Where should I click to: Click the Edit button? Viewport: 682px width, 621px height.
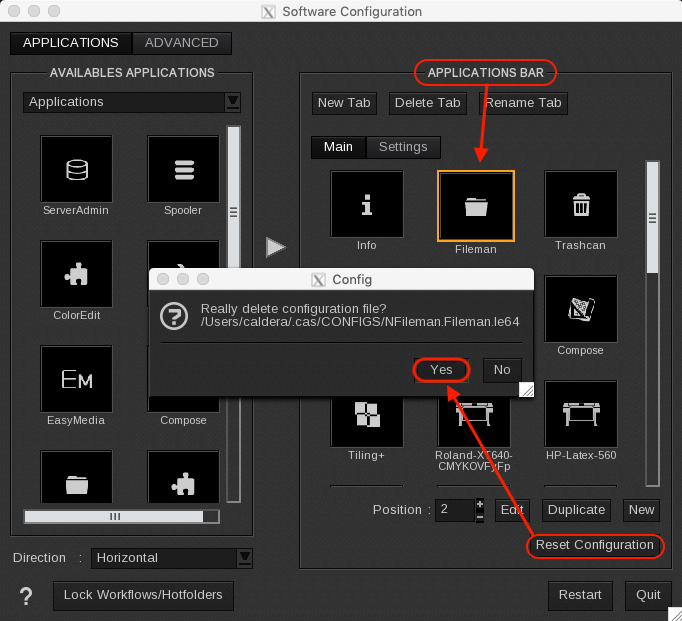(512, 510)
